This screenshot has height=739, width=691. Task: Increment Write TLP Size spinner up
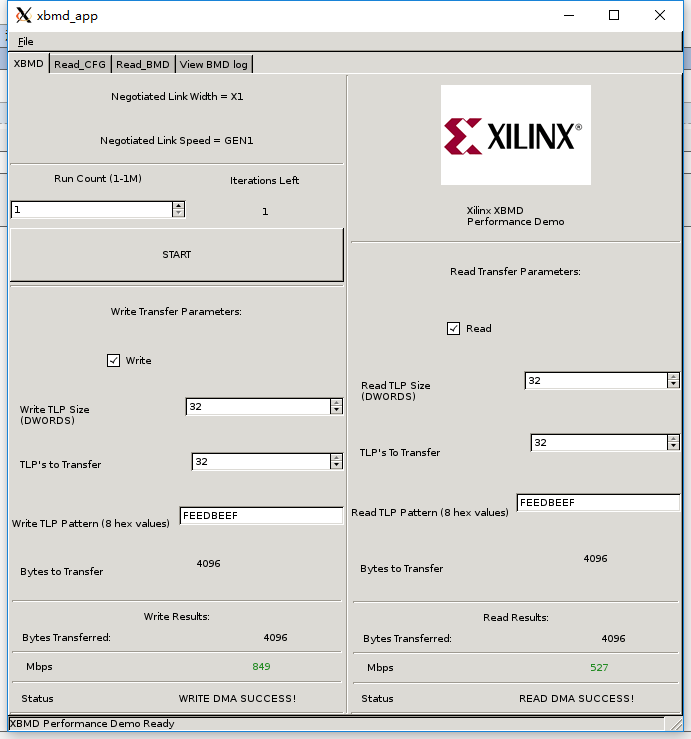pos(336,402)
